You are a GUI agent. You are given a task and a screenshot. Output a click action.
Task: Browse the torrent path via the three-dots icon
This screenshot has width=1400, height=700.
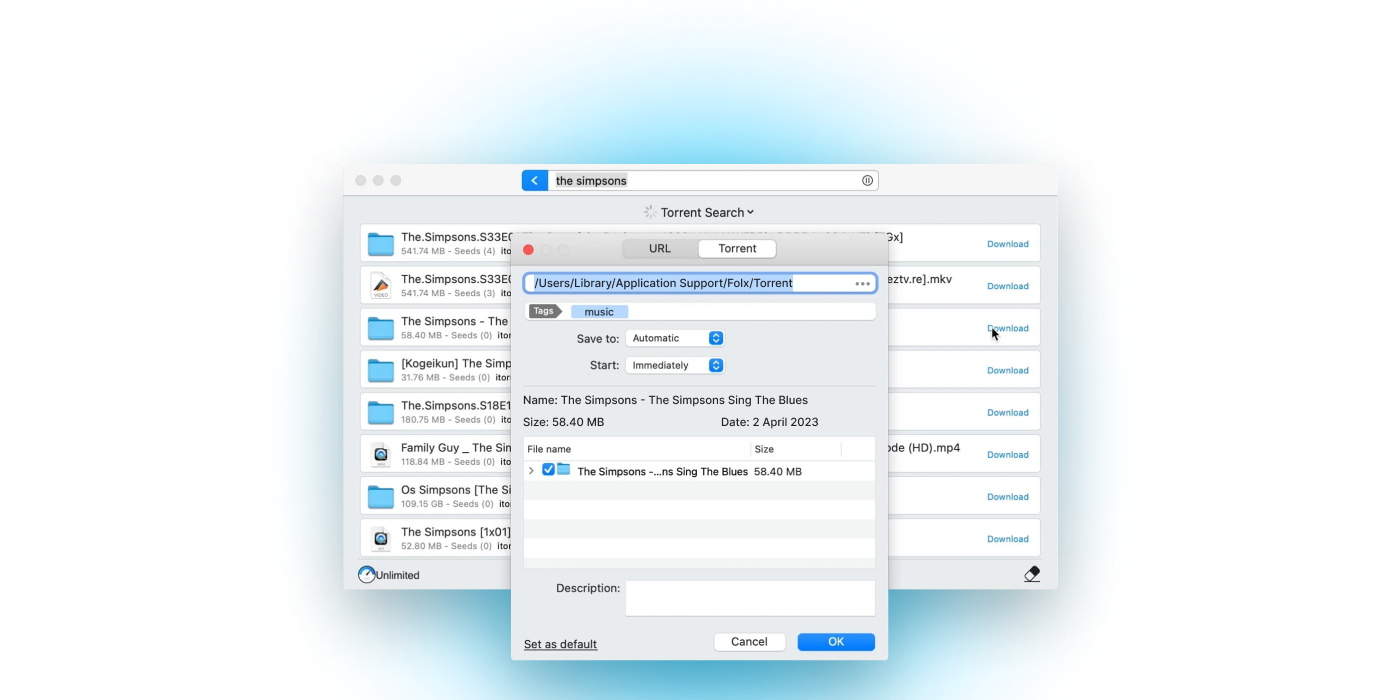click(x=862, y=284)
